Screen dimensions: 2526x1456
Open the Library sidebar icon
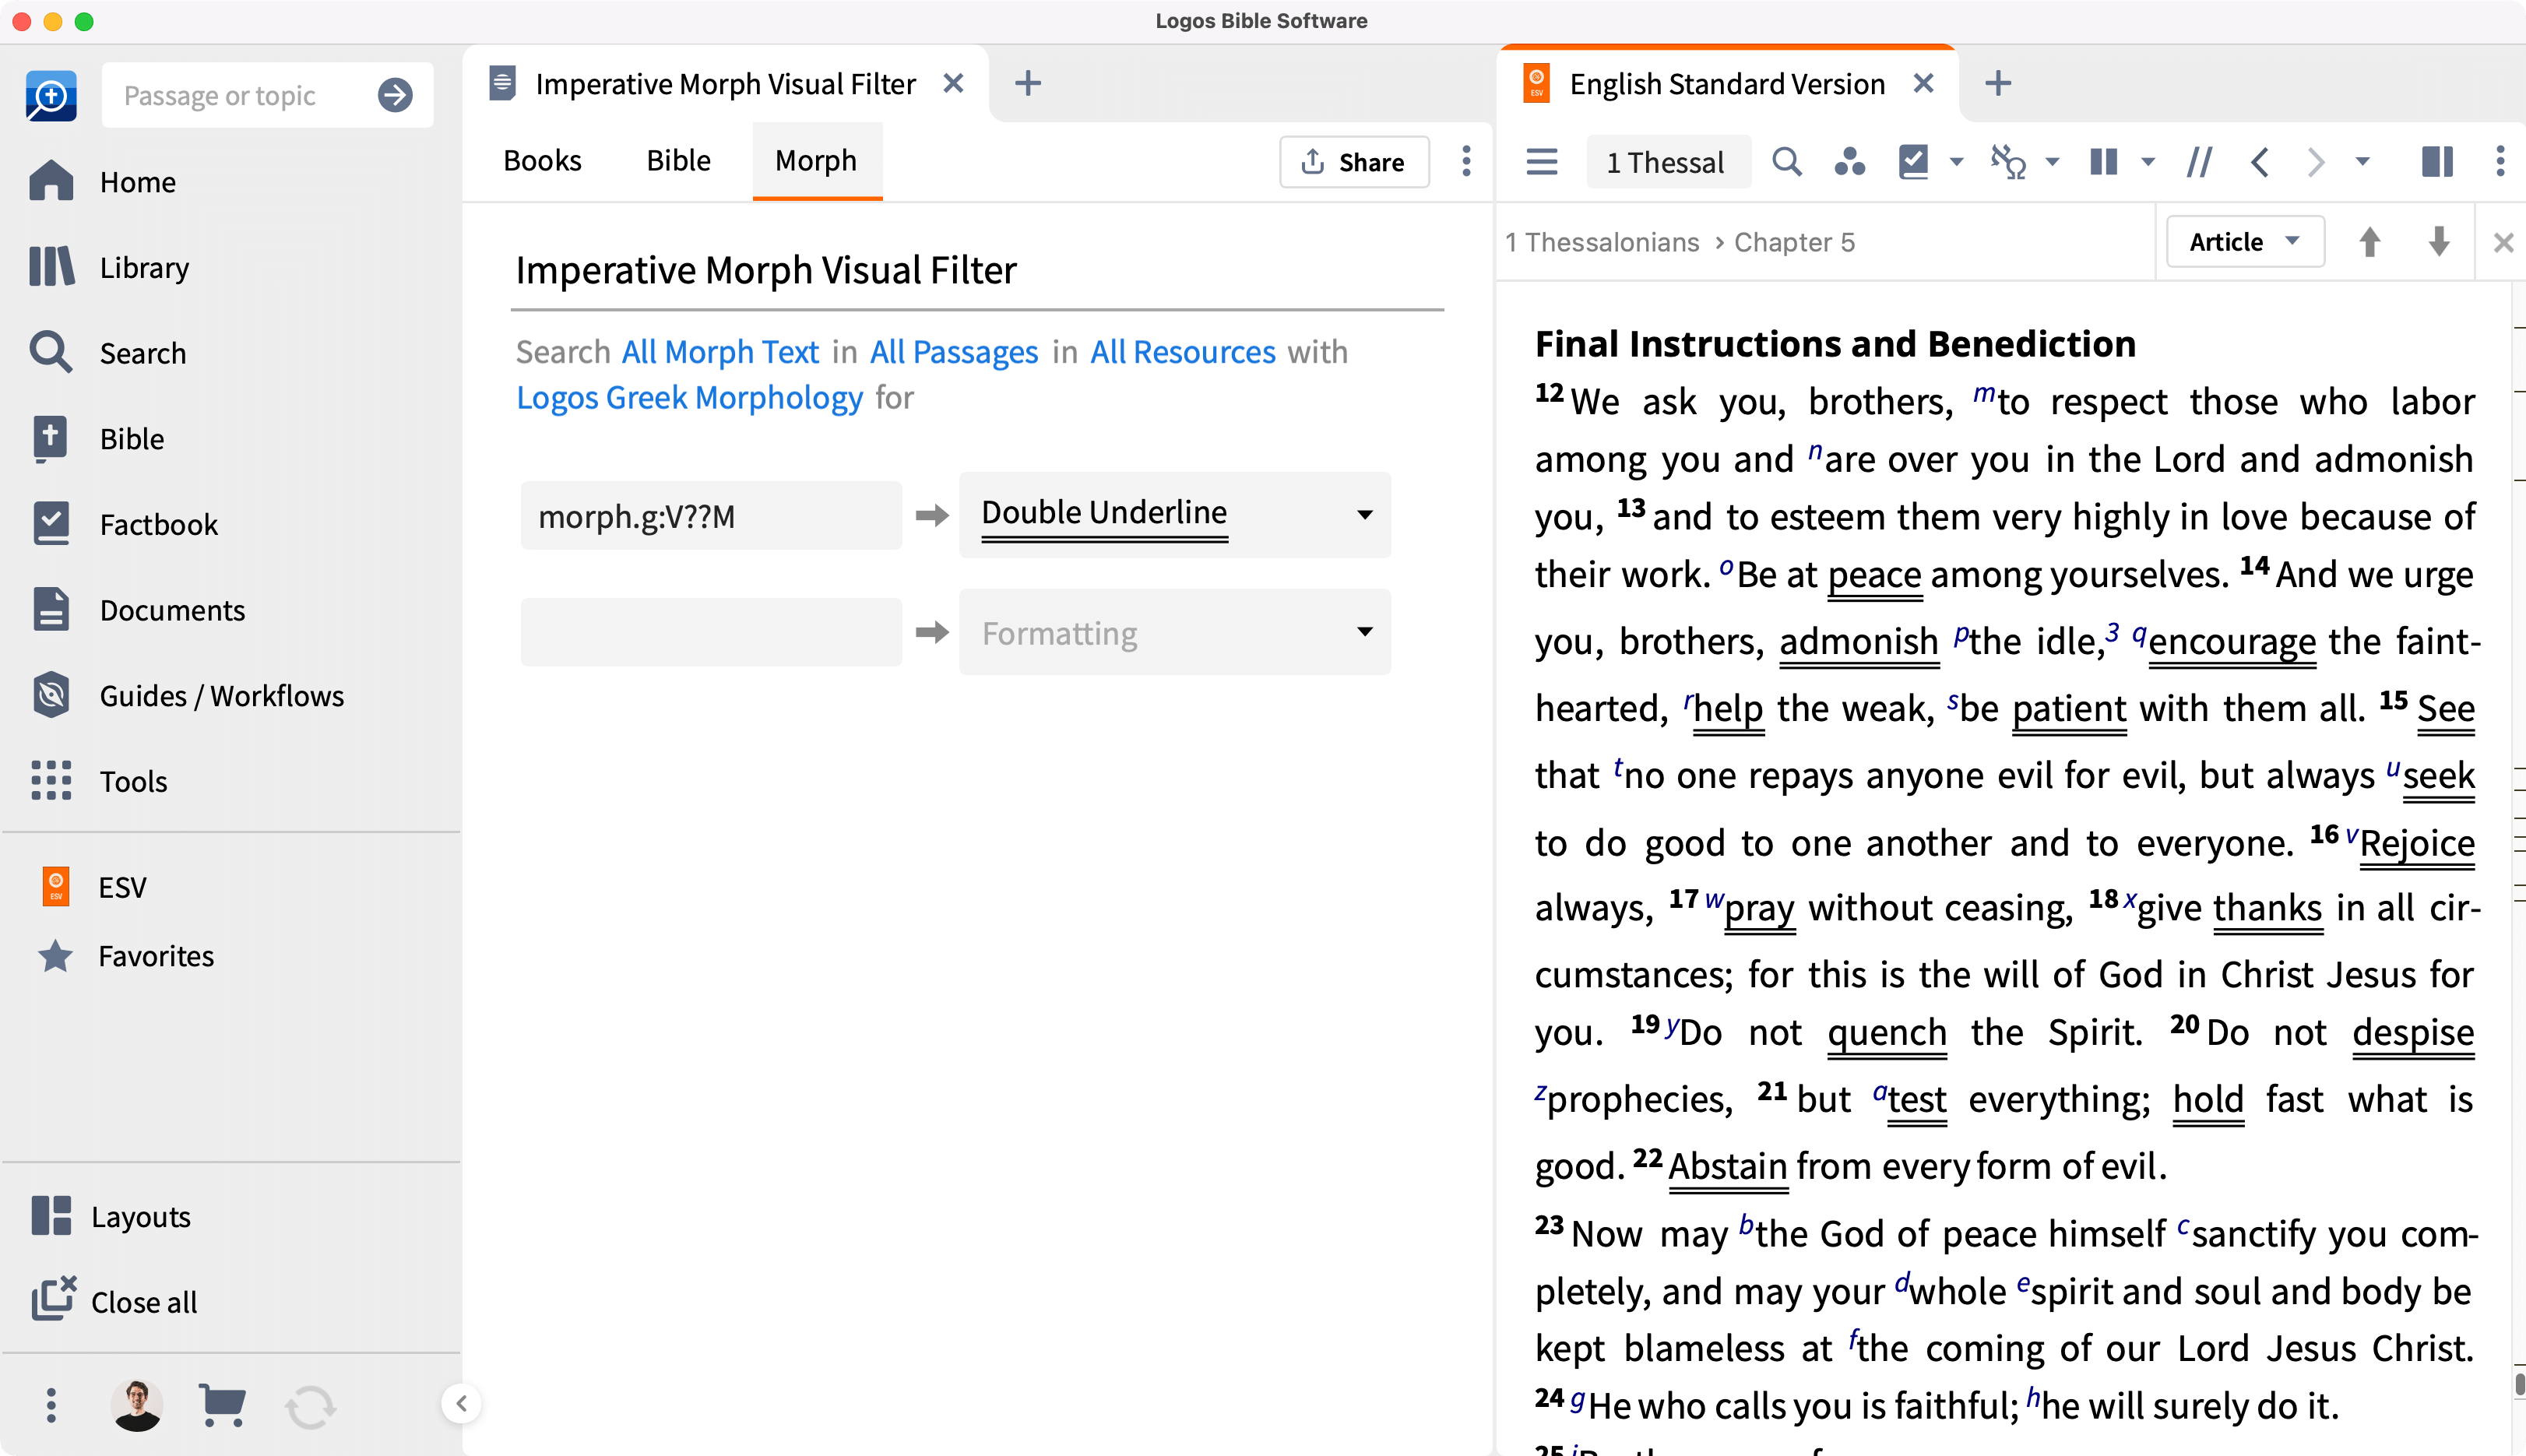(51, 267)
